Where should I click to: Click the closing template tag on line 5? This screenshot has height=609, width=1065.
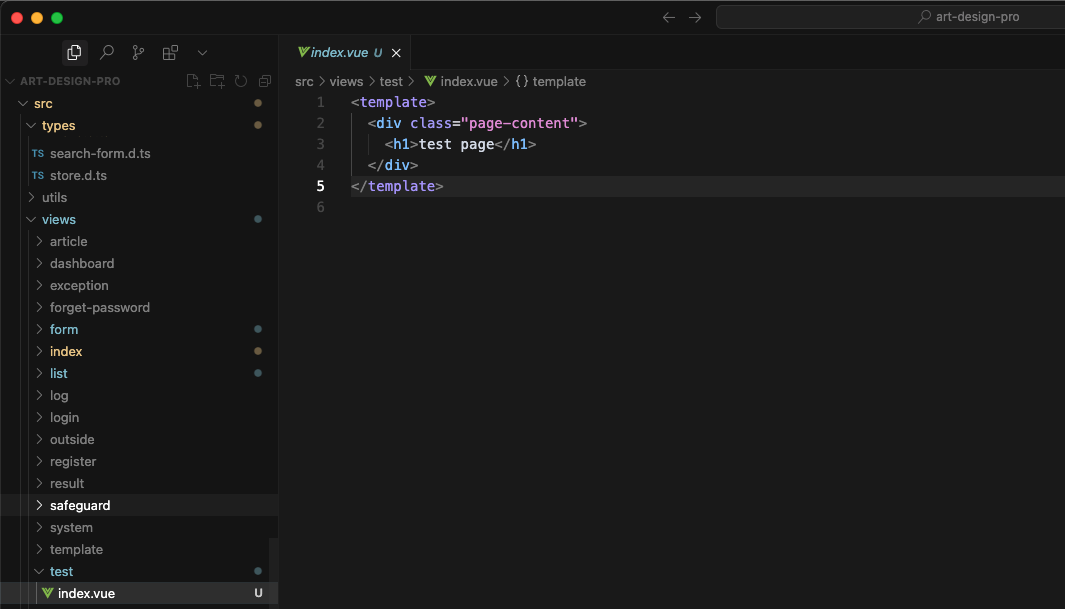point(397,187)
